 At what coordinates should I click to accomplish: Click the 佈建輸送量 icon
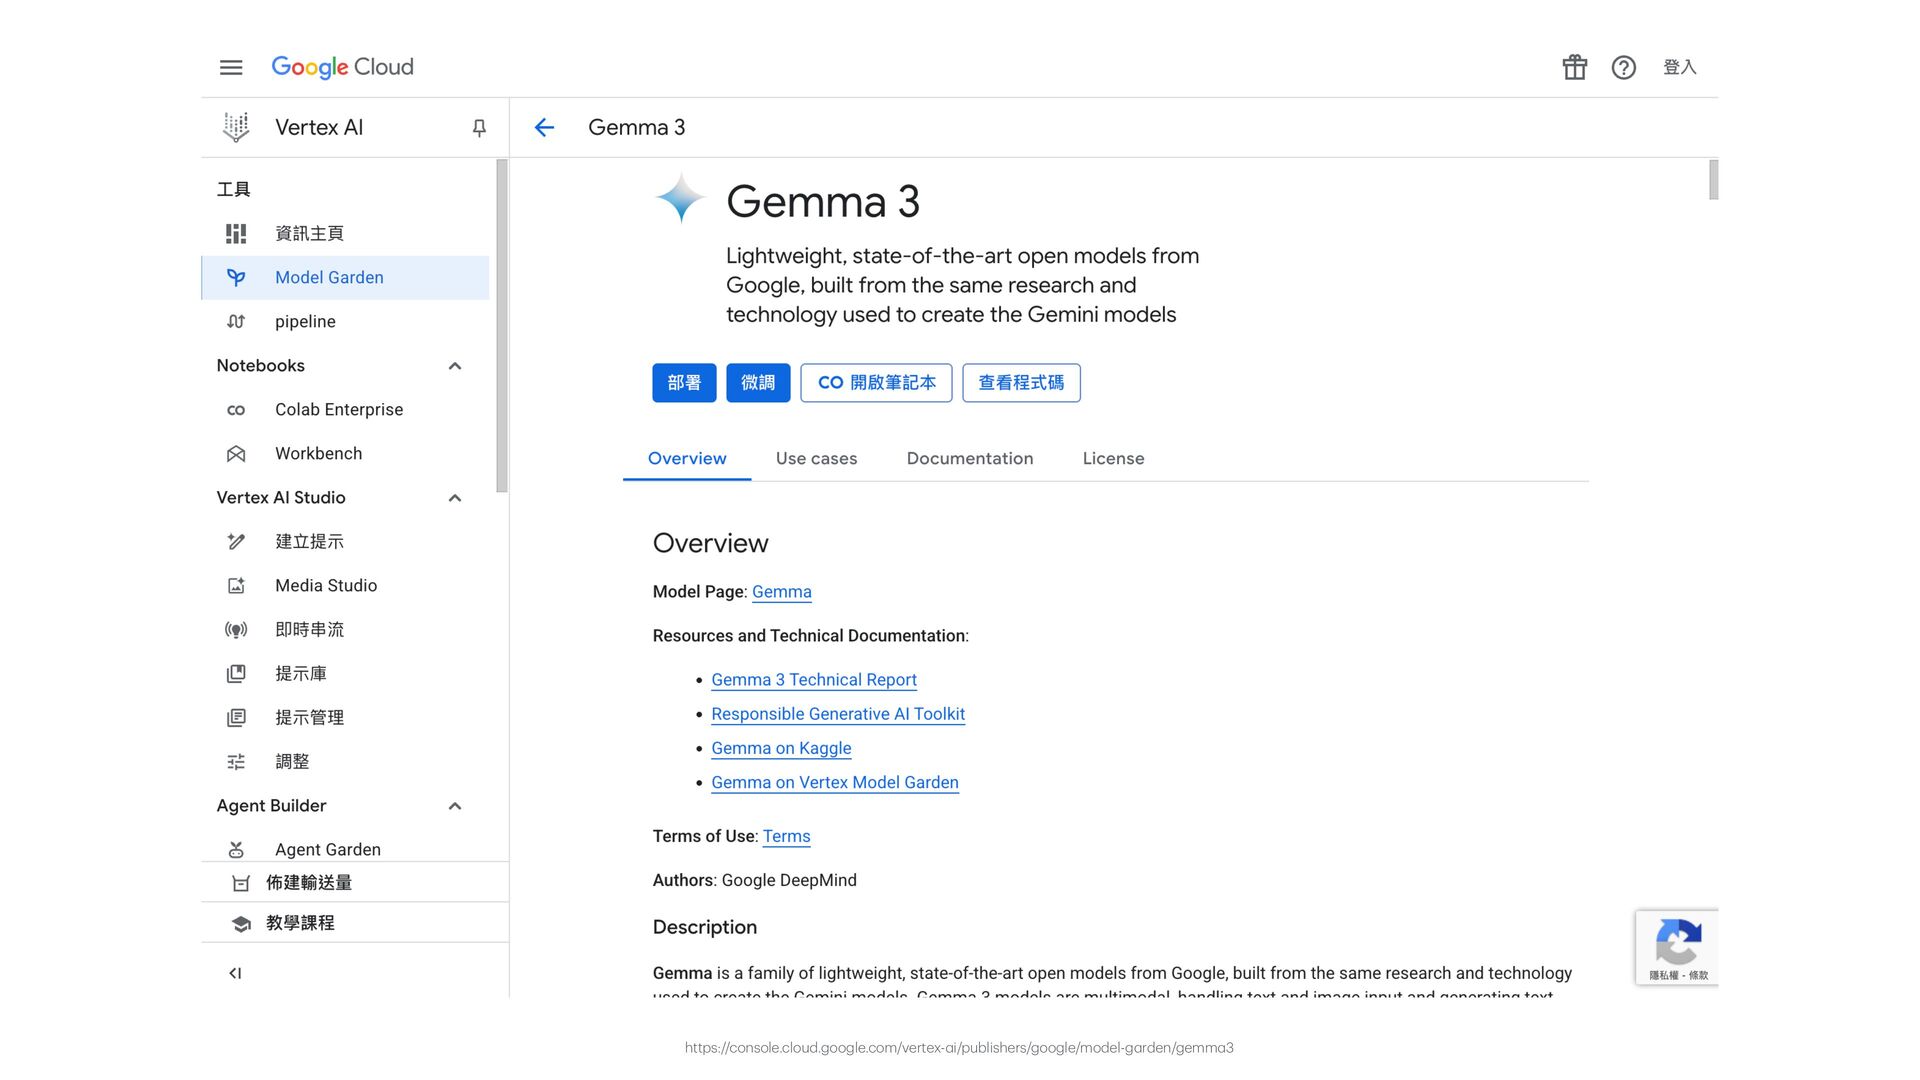pos(241,883)
